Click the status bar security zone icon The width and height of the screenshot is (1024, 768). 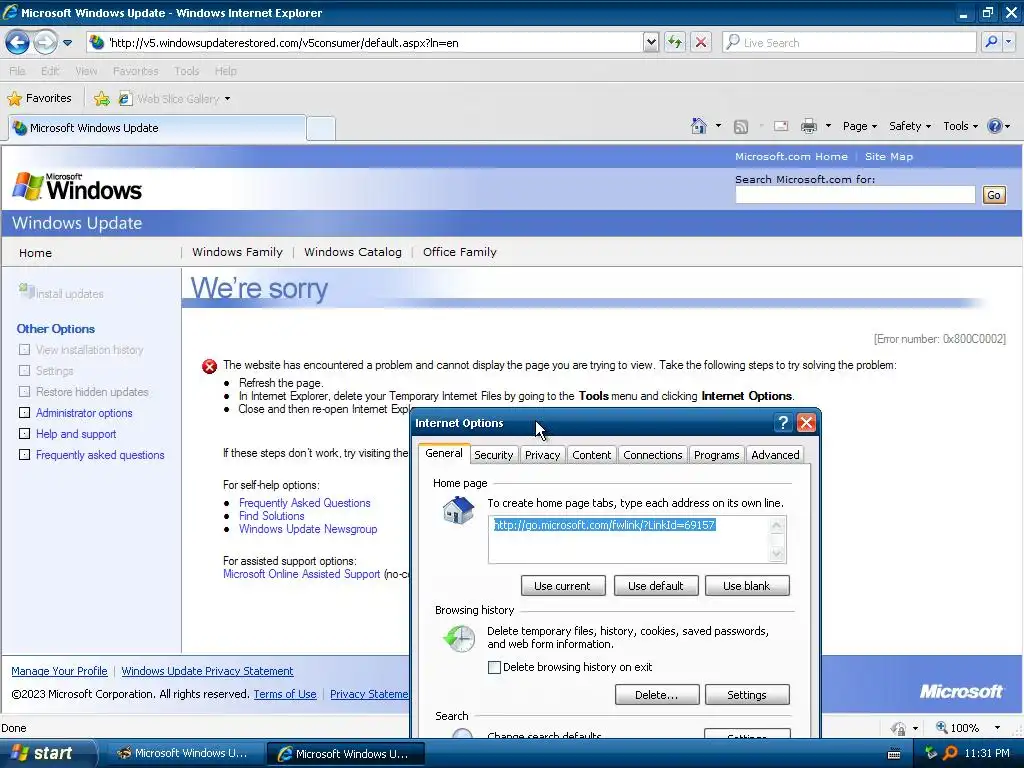[x=899, y=728]
